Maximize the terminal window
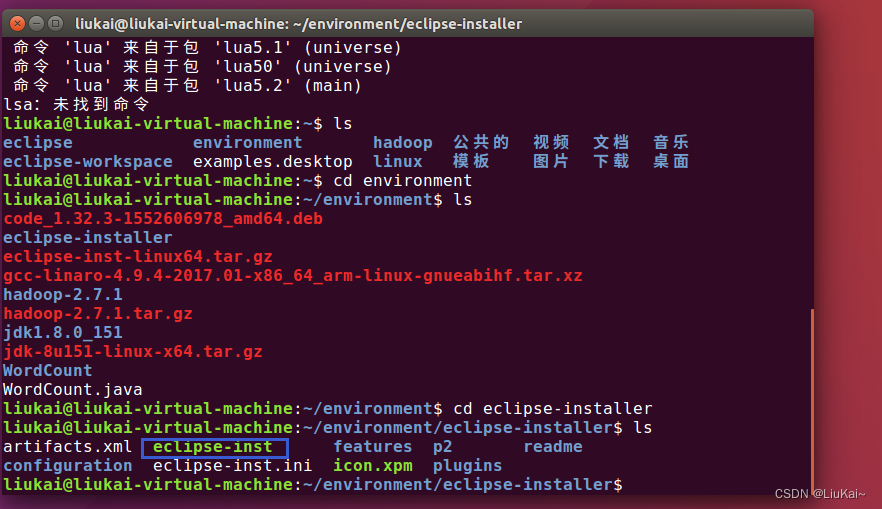 pyautogui.click(x=55, y=24)
